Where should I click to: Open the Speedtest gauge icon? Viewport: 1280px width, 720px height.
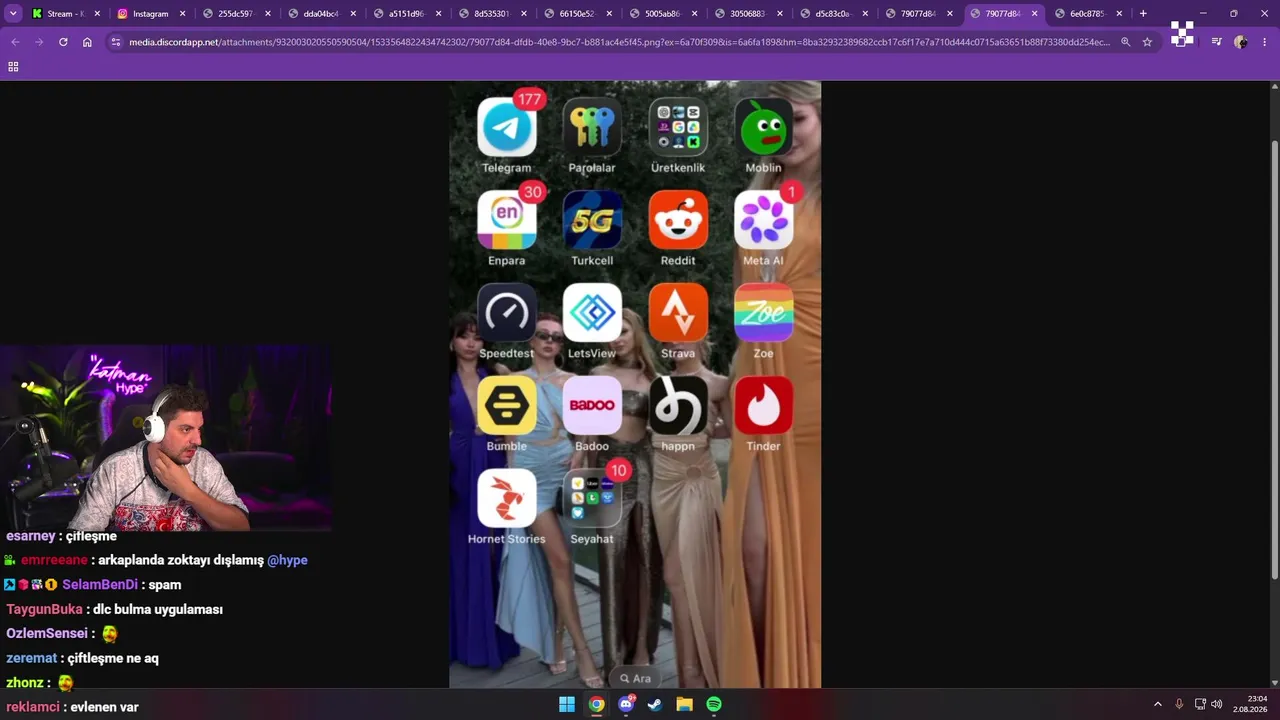pyautogui.click(x=507, y=313)
